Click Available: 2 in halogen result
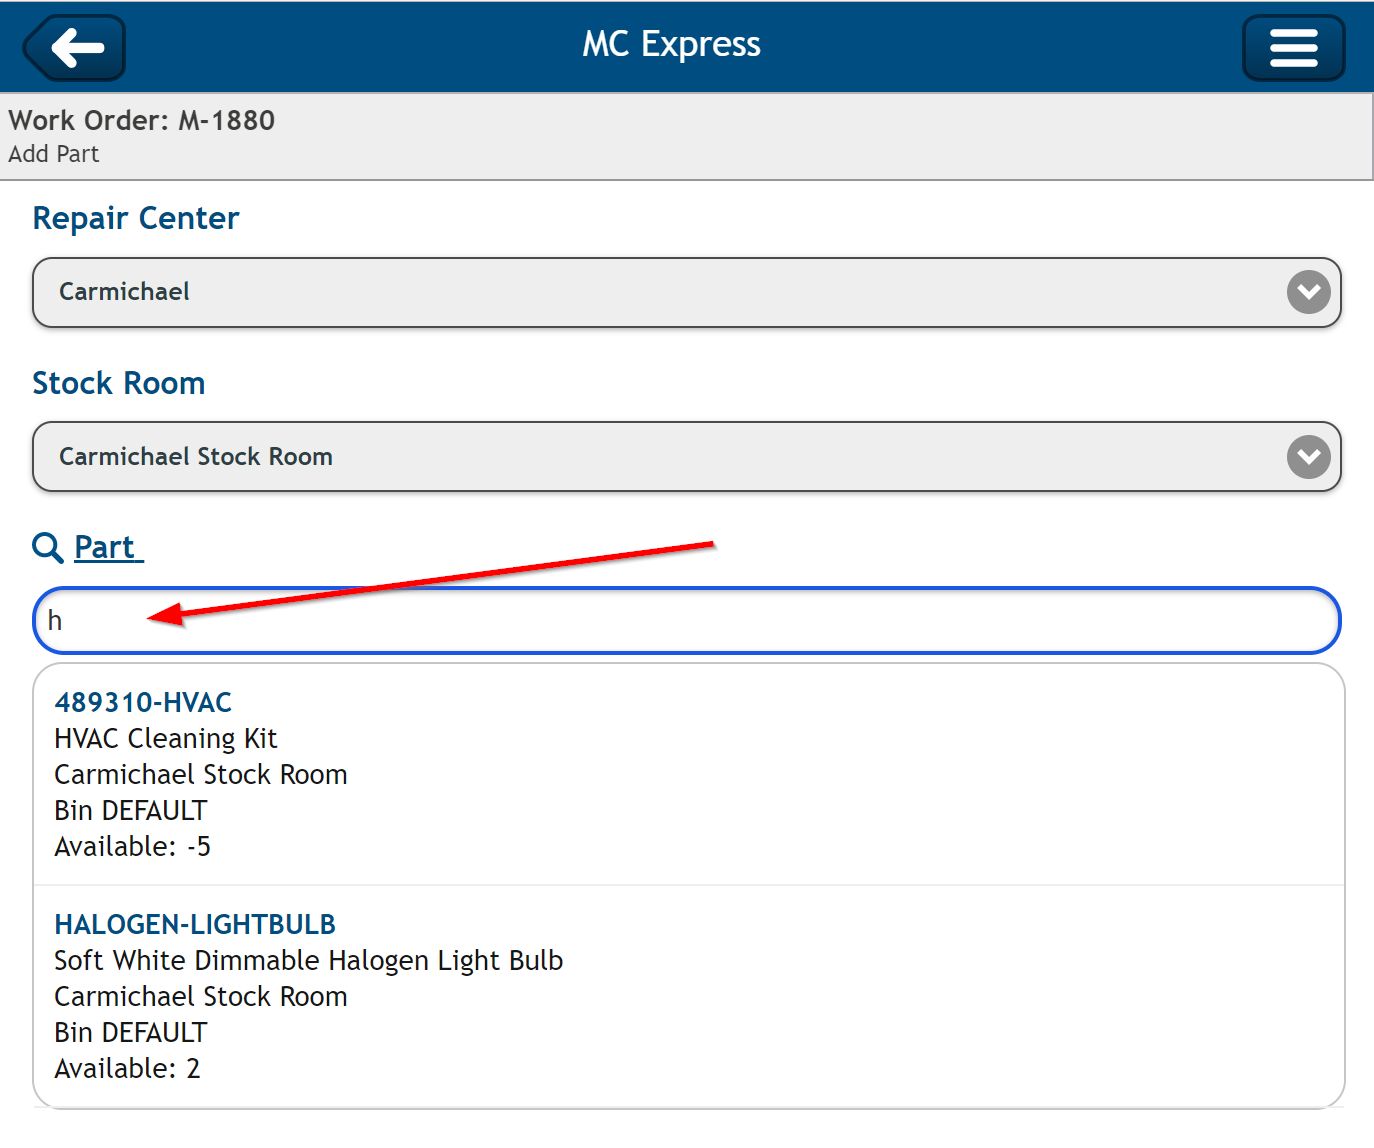The image size is (1374, 1148). click(x=127, y=1068)
